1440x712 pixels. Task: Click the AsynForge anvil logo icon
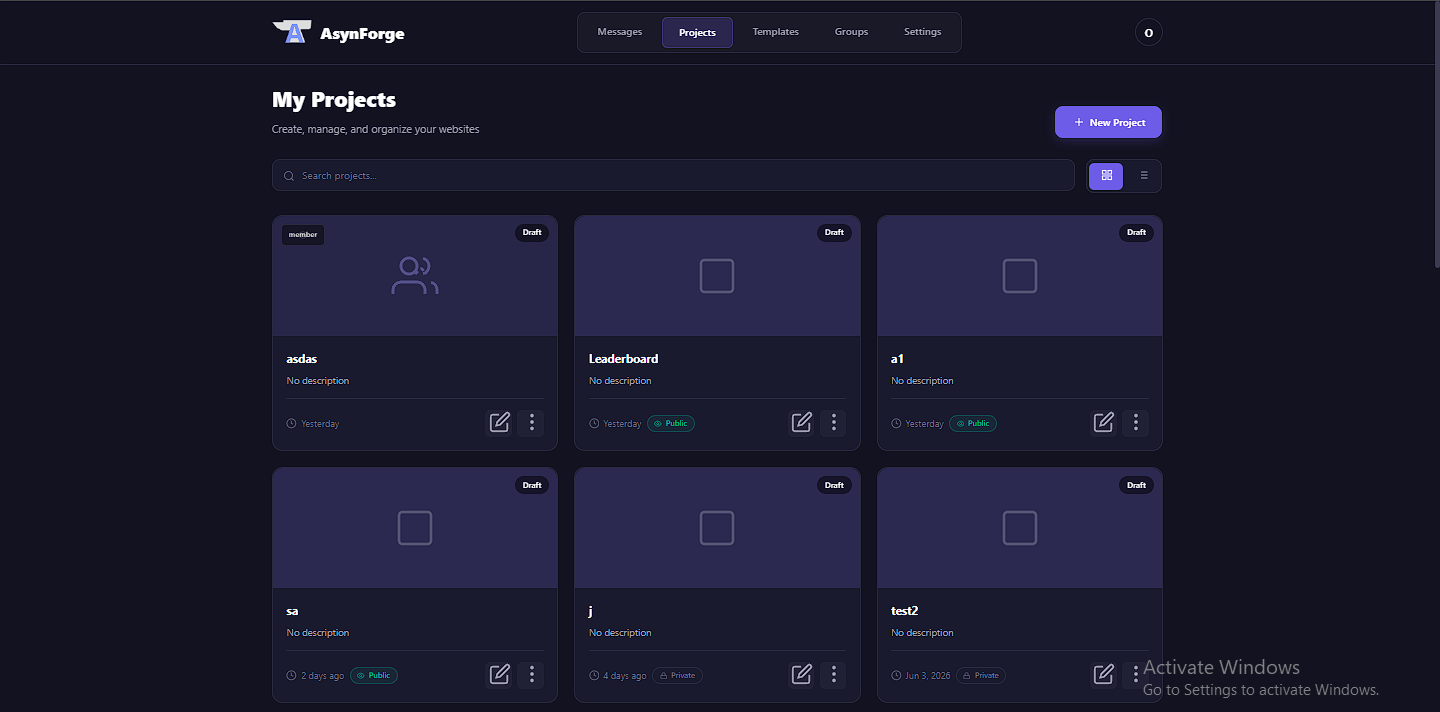pyautogui.click(x=292, y=33)
